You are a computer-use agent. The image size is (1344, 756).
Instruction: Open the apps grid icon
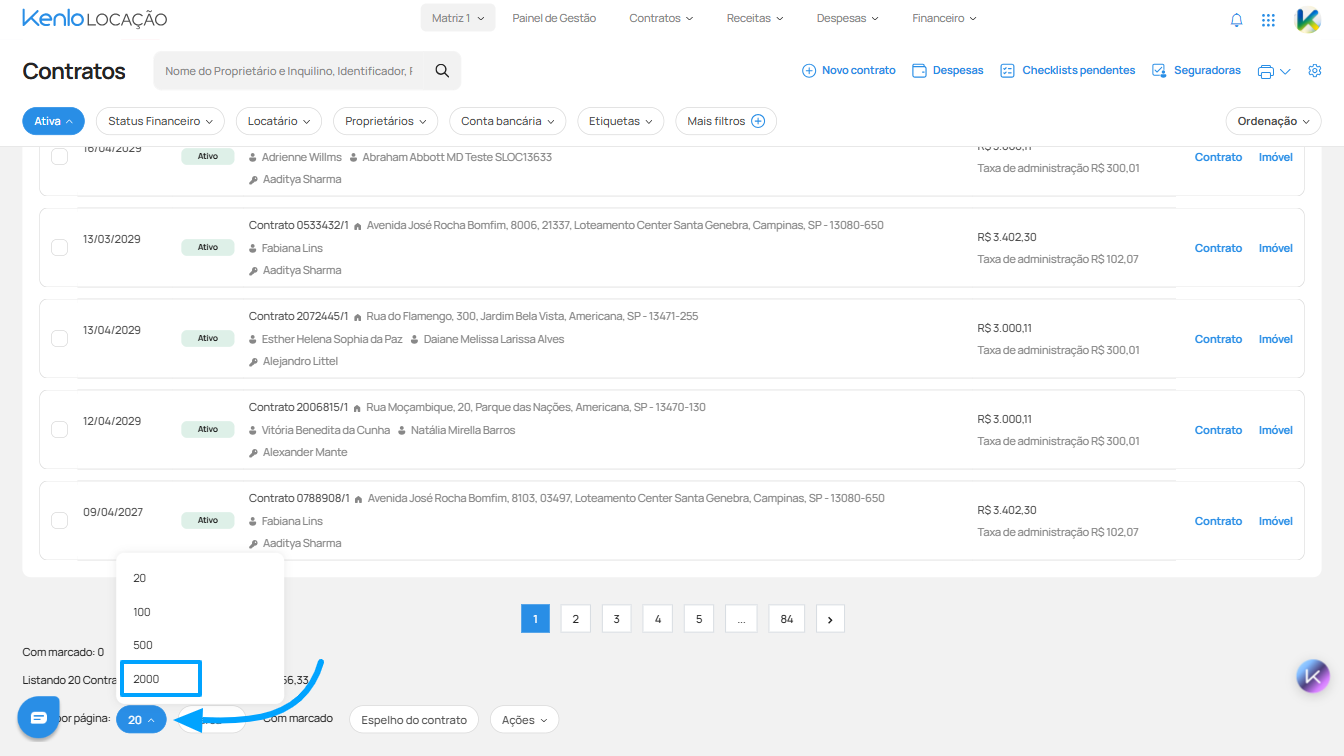pos(1268,19)
